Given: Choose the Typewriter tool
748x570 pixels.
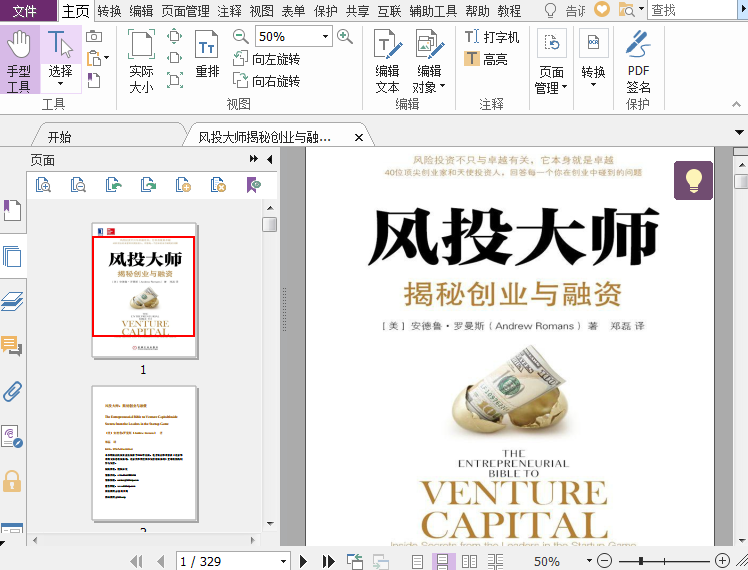Looking at the screenshot, I should 492,37.
